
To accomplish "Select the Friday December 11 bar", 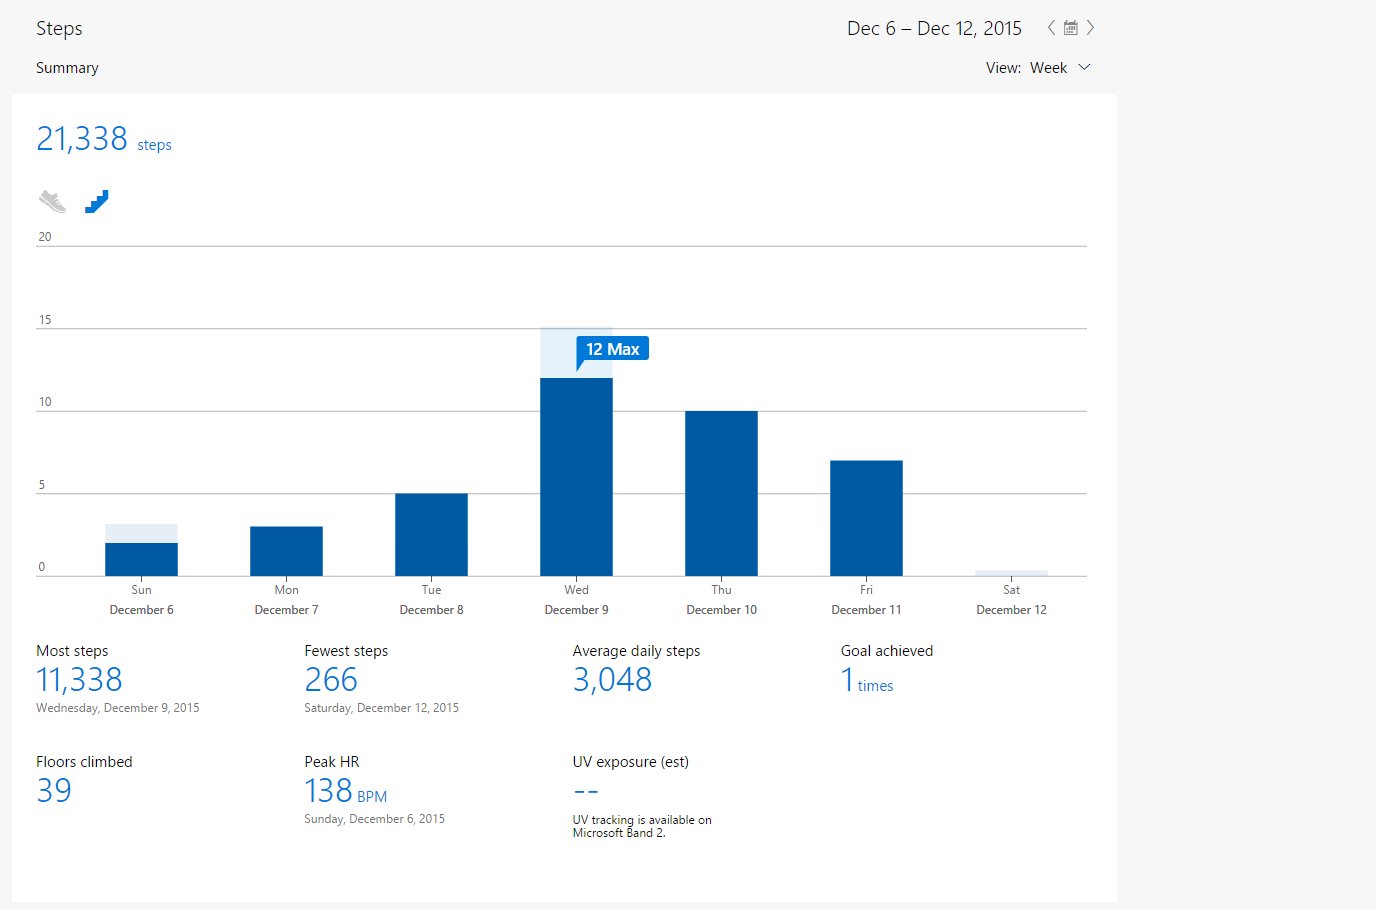I will (x=866, y=518).
